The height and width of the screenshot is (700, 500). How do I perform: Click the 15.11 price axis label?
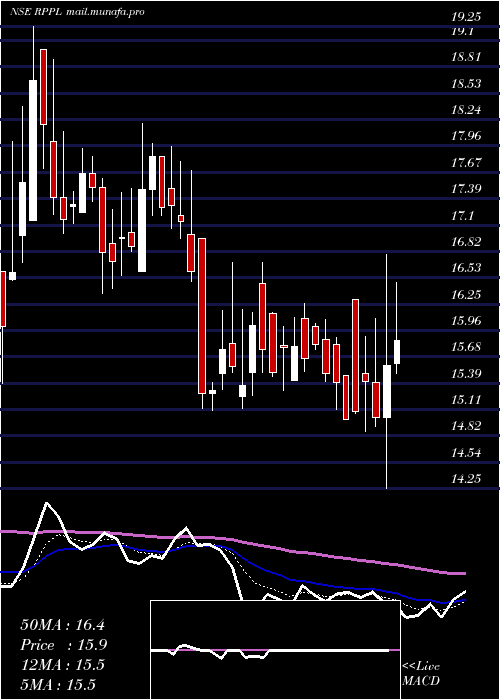pyautogui.click(x=466, y=399)
